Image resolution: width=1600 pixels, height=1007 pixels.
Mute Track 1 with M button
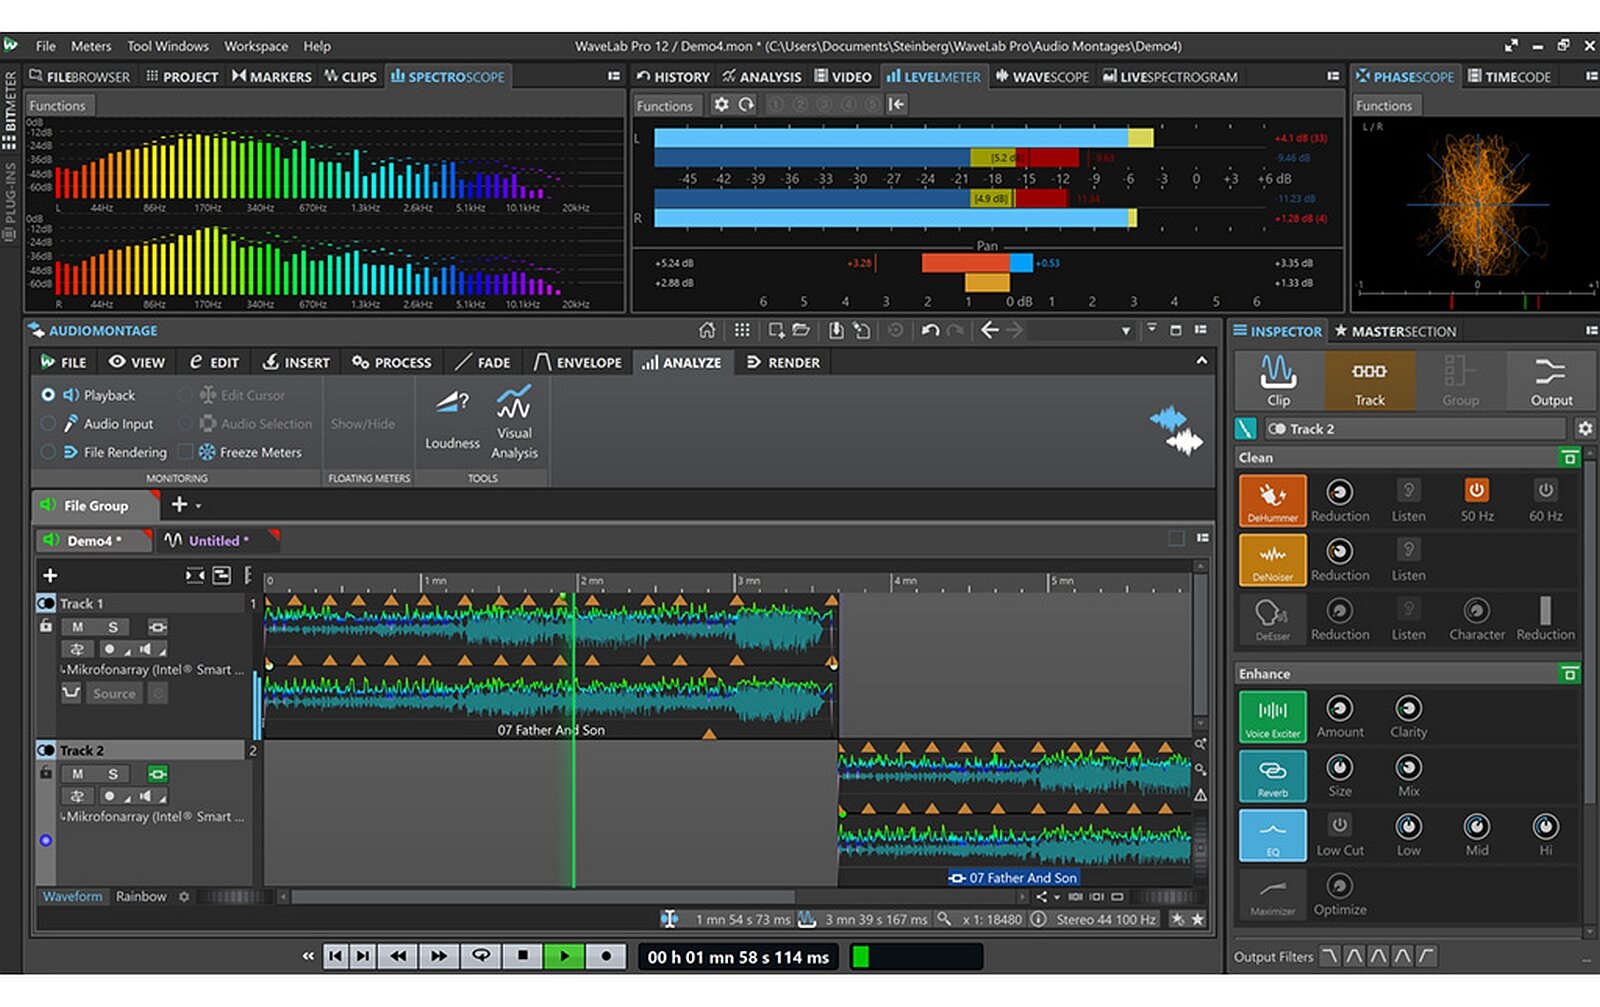(x=77, y=627)
